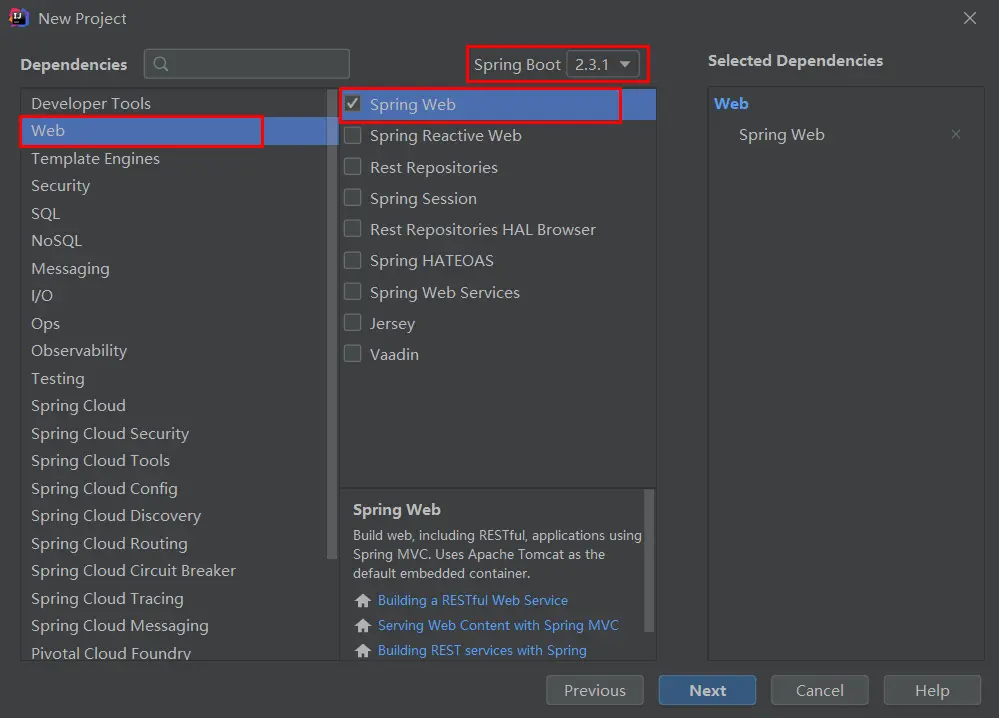Check Spring HATEOAS dependency
999x718 pixels.
pos(352,260)
